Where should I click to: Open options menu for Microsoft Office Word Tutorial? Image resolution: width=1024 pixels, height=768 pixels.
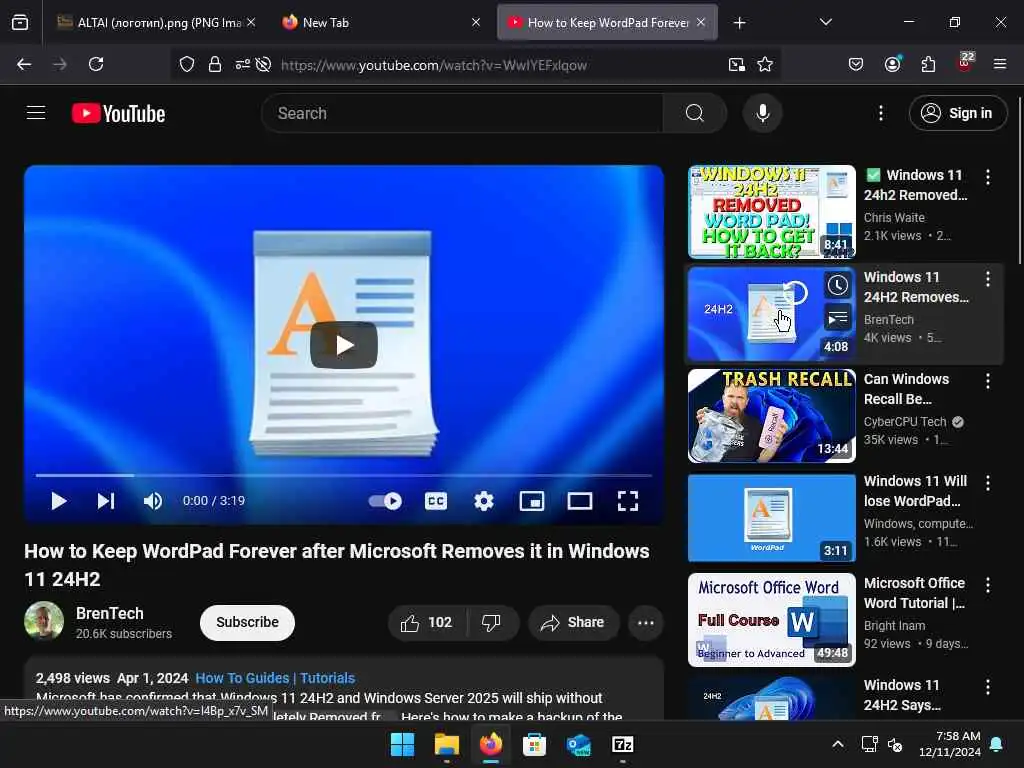tap(987, 585)
